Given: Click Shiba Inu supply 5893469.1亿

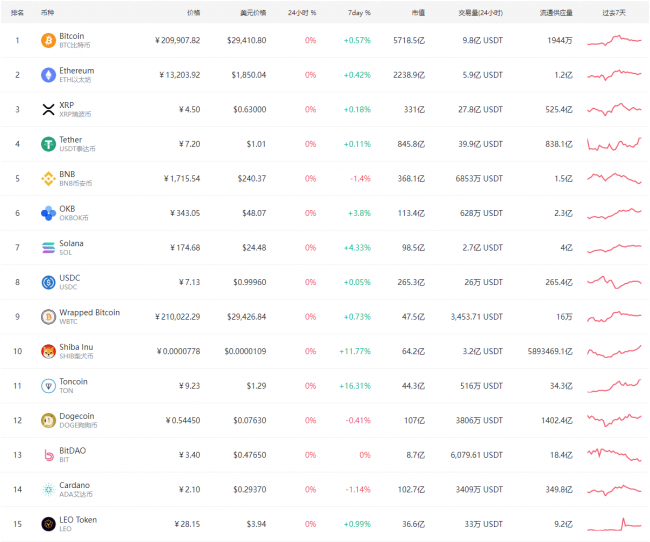Looking at the screenshot, I should click(550, 351).
